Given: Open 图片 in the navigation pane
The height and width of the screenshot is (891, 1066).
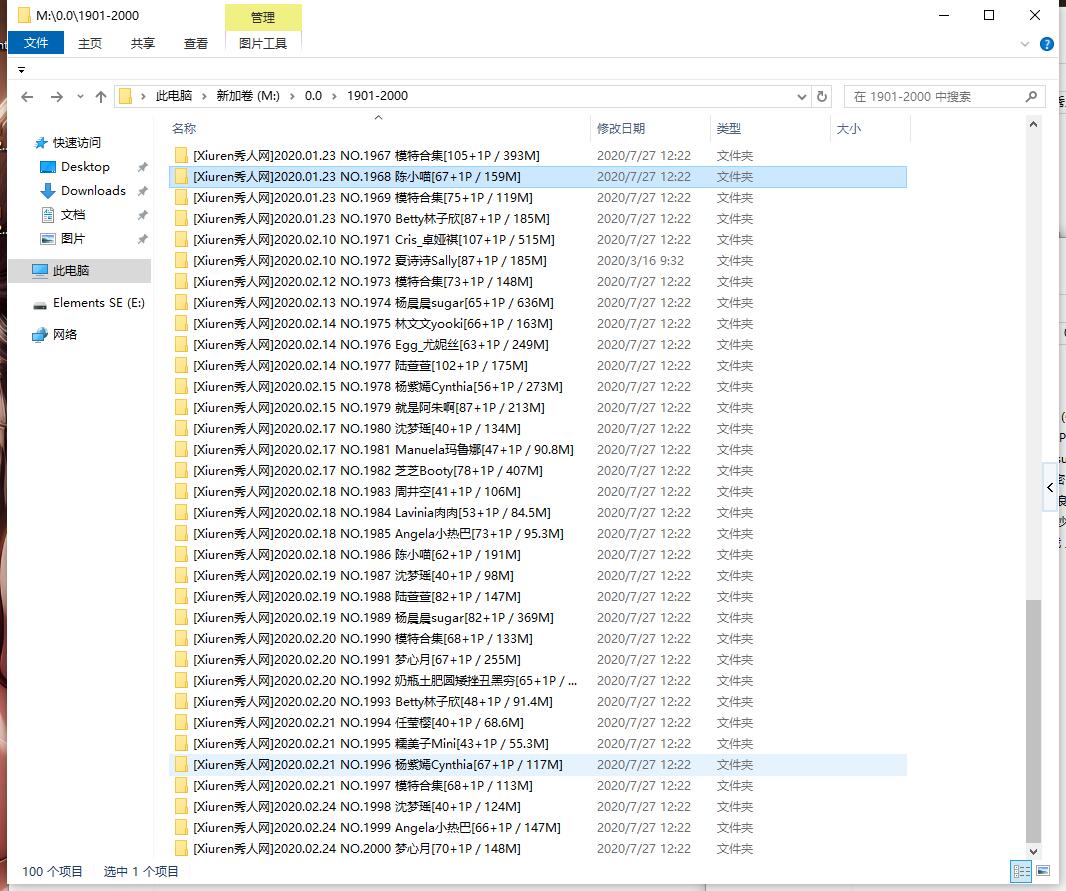Looking at the screenshot, I should [x=72, y=239].
